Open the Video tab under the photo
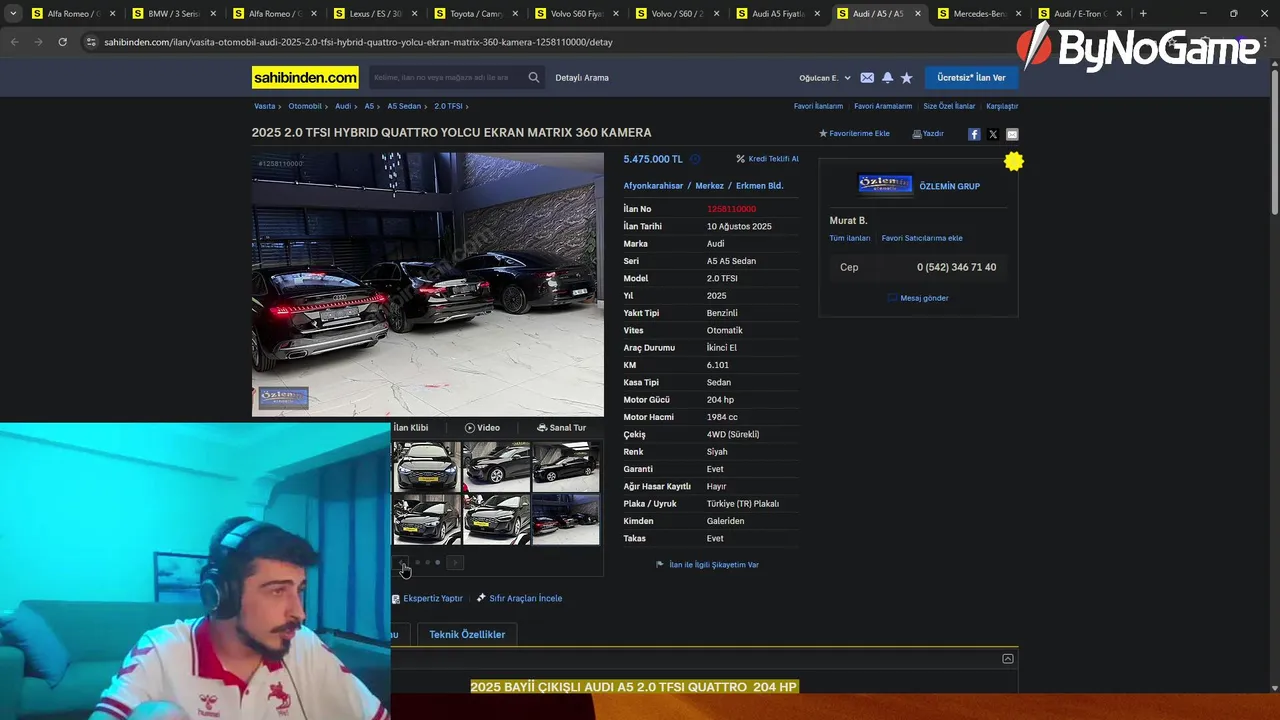The image size is (1280, 720). (482, 428)
